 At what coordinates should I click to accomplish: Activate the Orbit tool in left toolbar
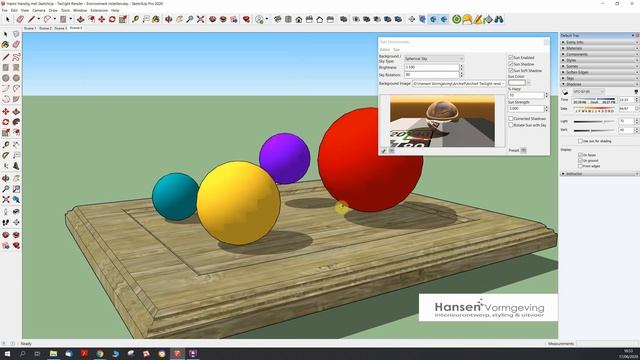tap(6, 178)
